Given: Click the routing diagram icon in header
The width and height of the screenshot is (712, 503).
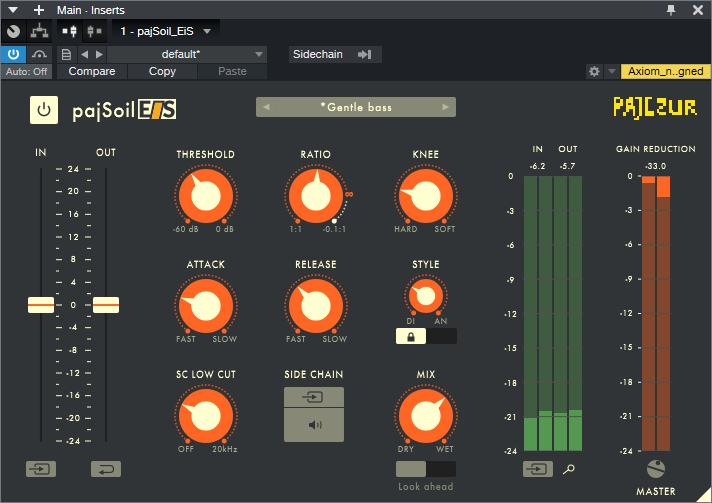Looking at the screenshot, I should coord(40,31).
